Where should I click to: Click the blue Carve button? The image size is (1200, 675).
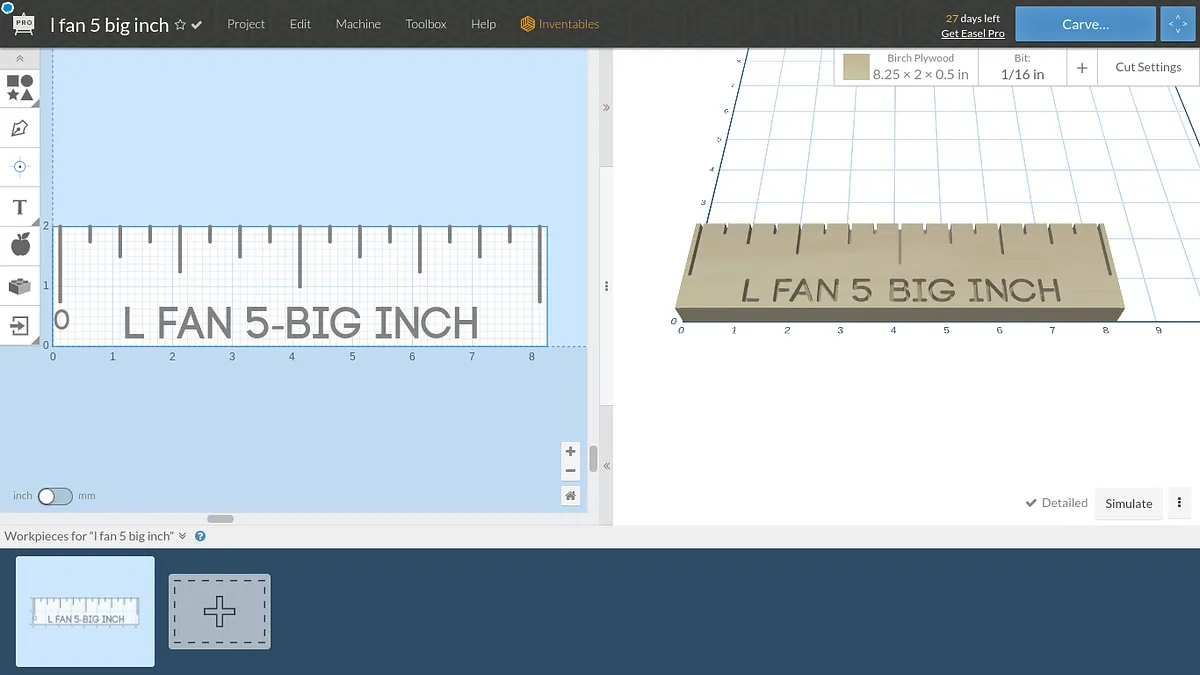tap(1085, 24)
